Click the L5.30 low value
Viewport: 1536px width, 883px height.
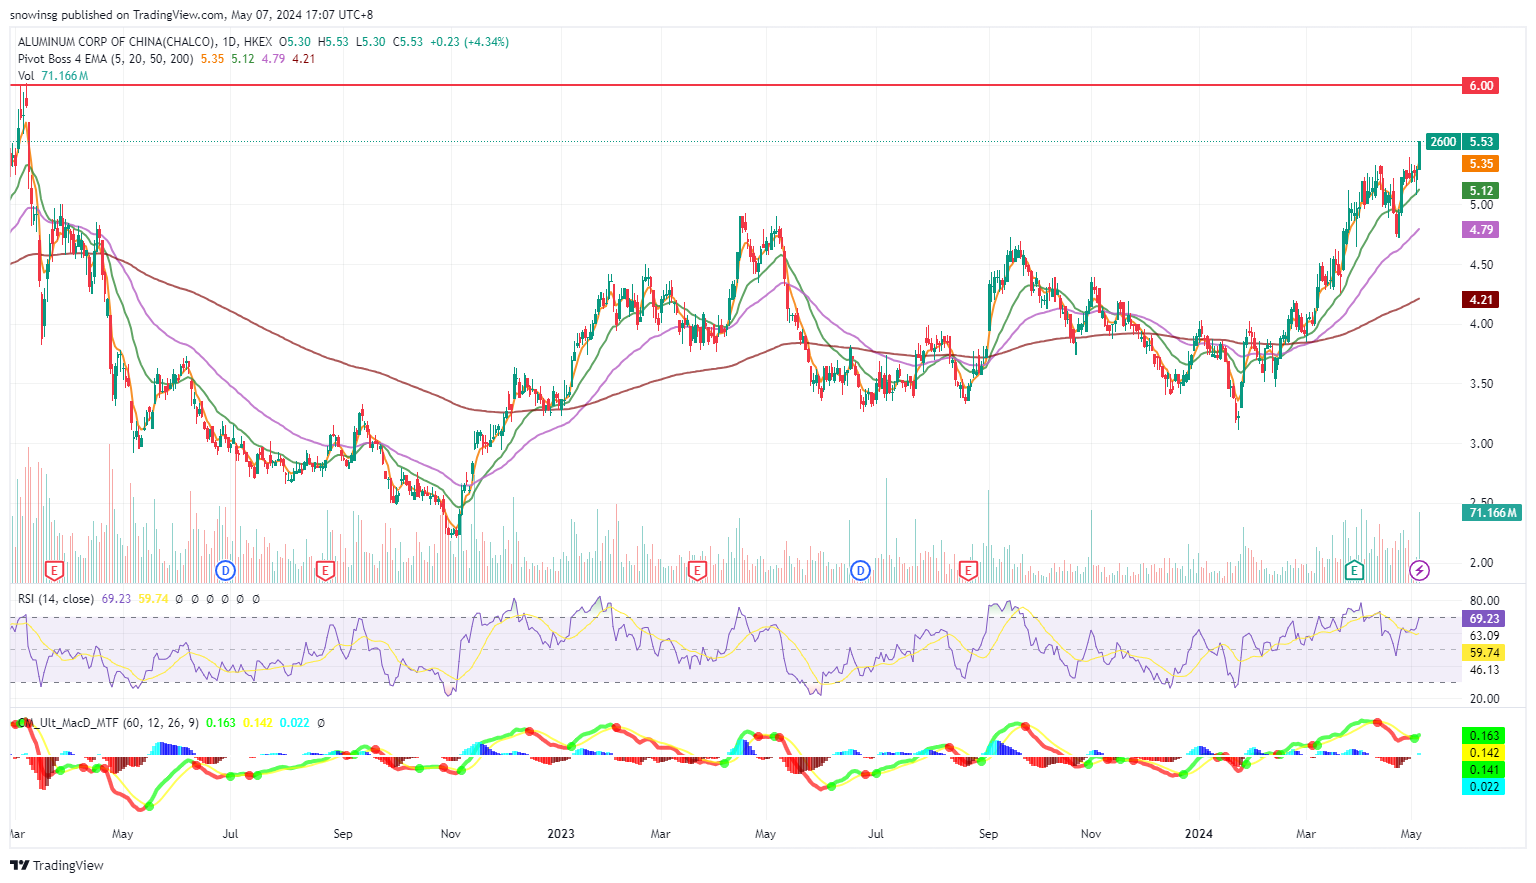pyautogui.click(x=371, y=42)
